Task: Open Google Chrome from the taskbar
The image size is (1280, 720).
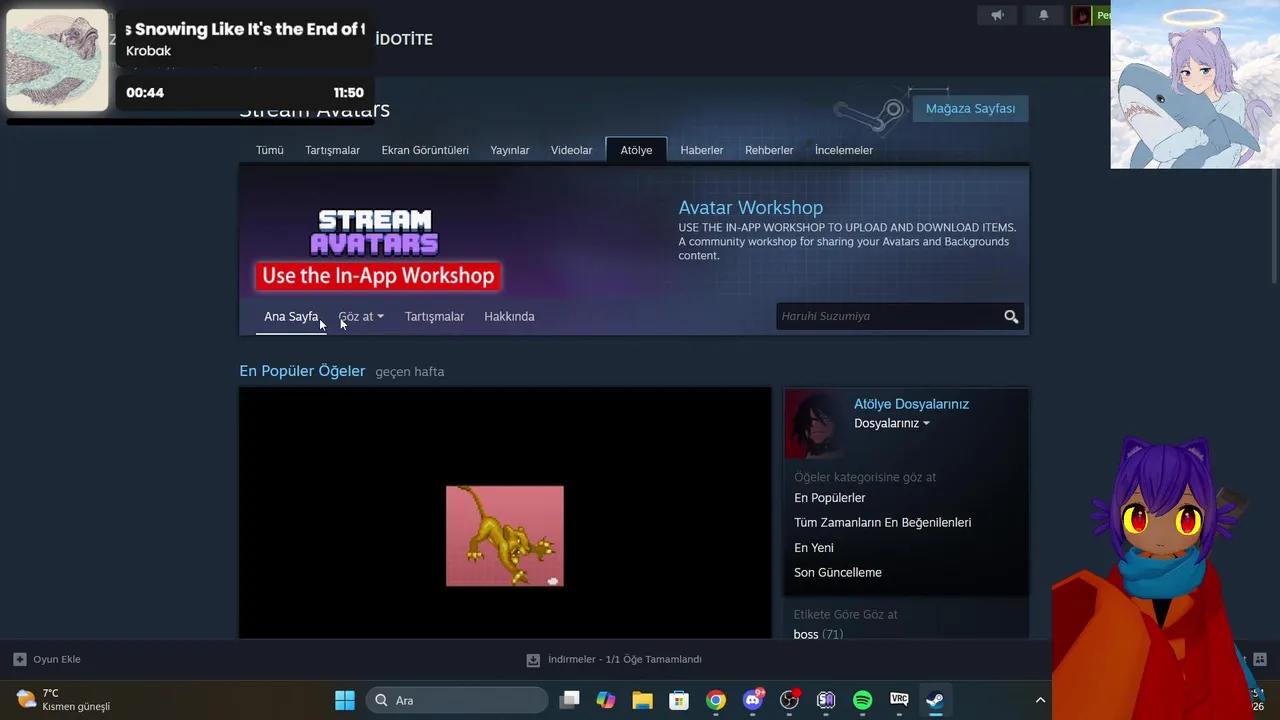Action: click(716, 700)
